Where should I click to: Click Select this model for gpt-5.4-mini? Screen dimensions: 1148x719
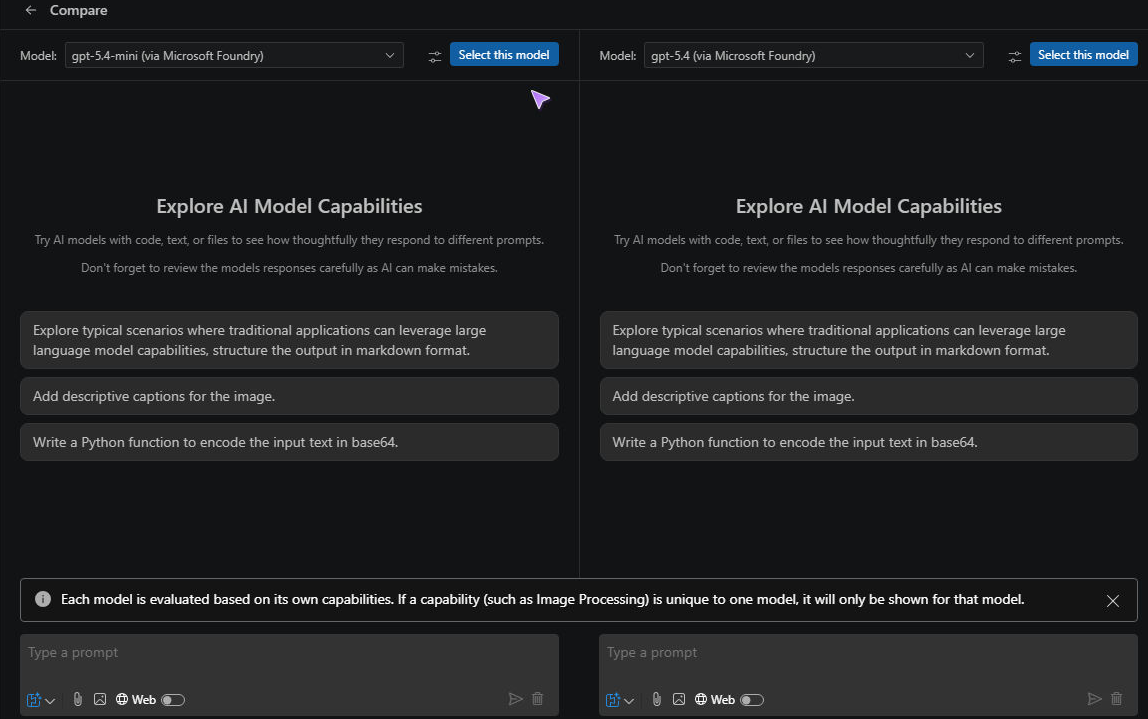coord(504,55)
